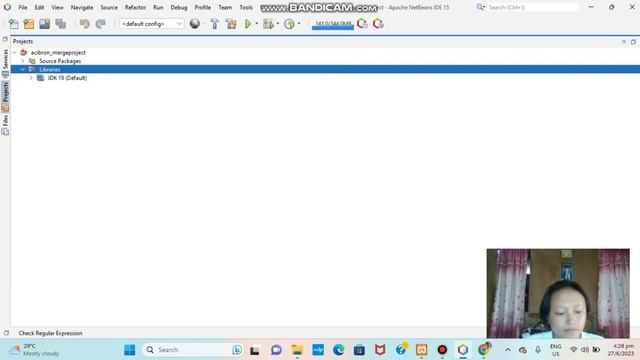Click the Redo arrow icon
This screenshot has height=360, width=640.
[x=100, y=24]
